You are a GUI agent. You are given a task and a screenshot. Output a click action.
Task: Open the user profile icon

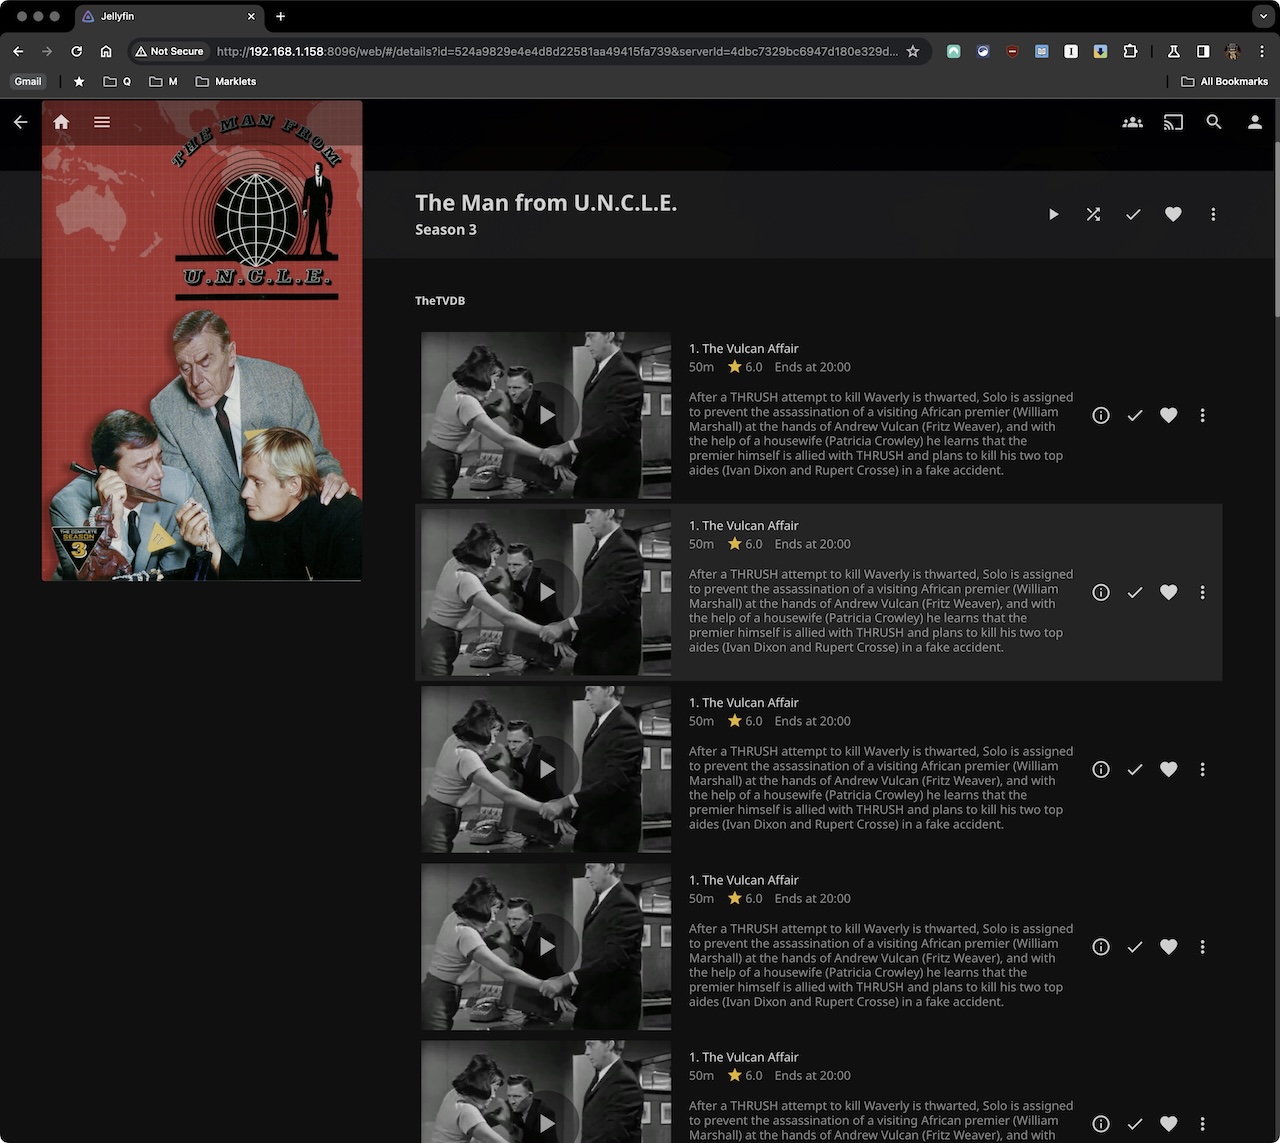[x=1254, y=122]
